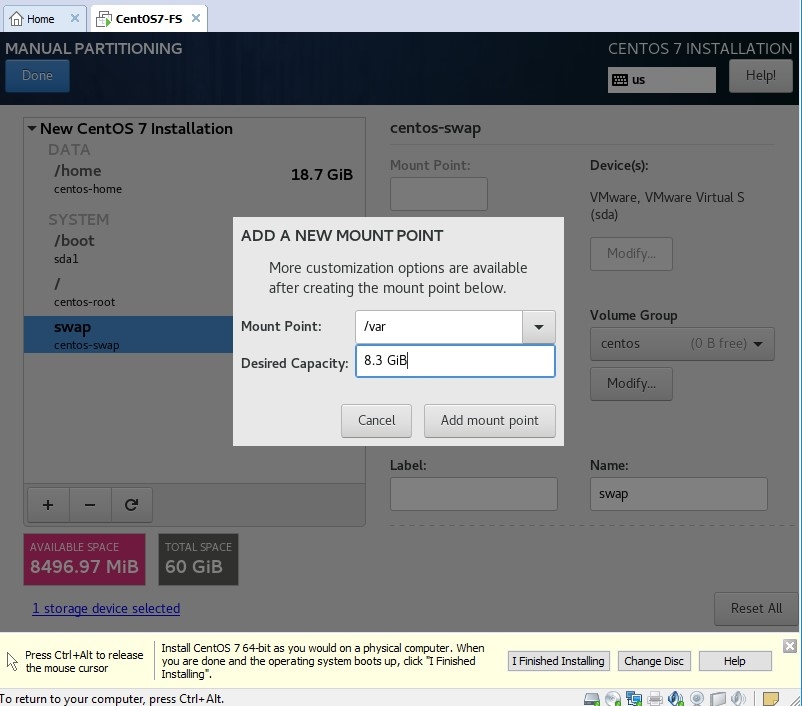
Task: Open the centos Volume Group dropdown
Action: (682, 344)
